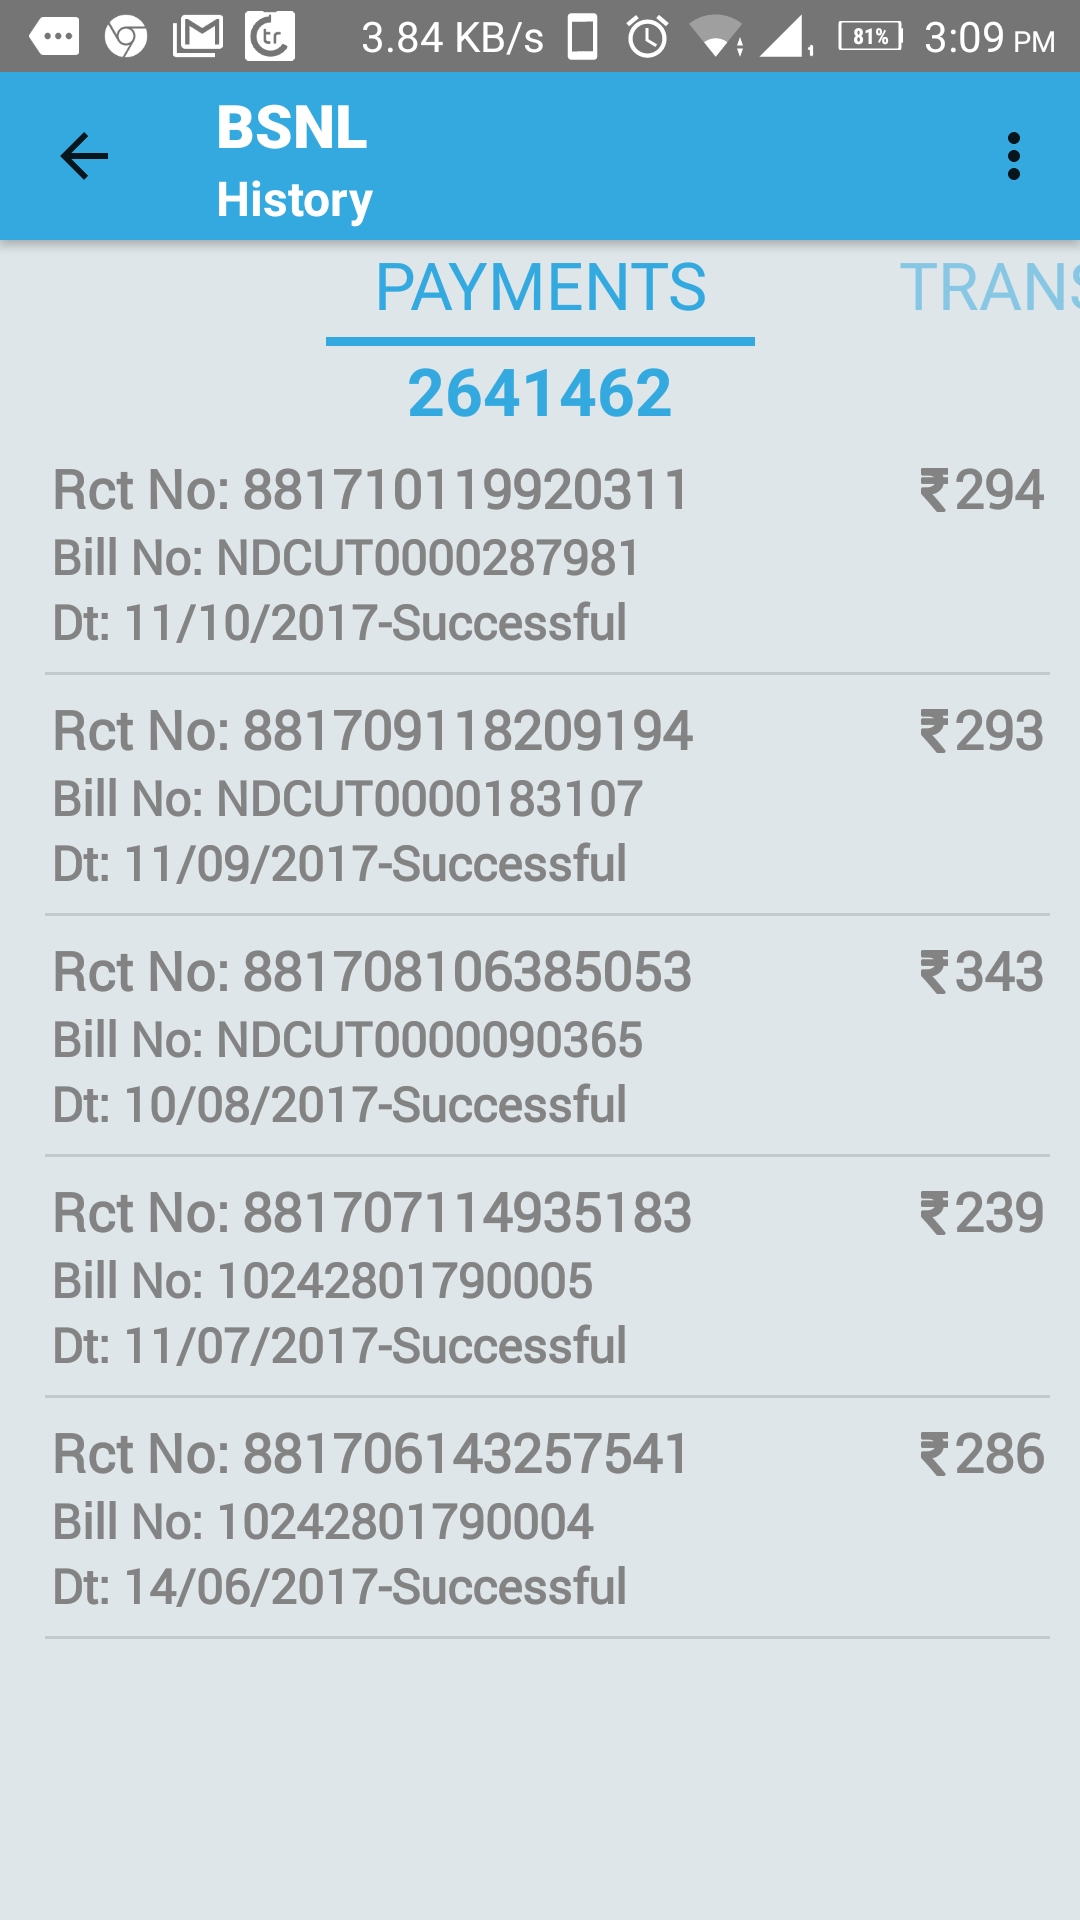Tap account number 2641462
Image resolution: width=1080 pixels, height=1920 pixels.
coord(540,393)
